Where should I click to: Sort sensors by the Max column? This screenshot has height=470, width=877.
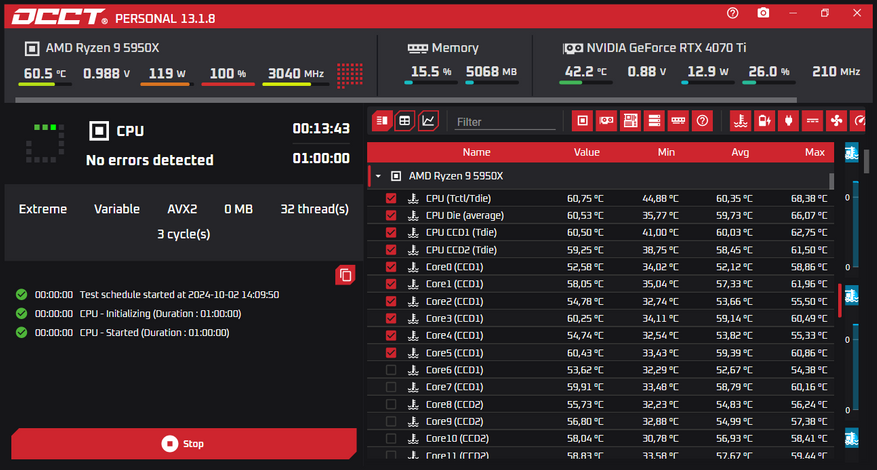[x=814, y=152]
